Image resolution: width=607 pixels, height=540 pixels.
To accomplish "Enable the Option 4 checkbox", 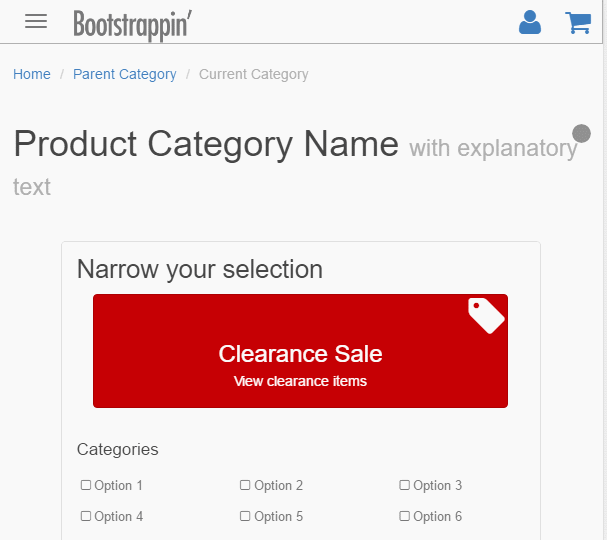I will tap(86, 516).
